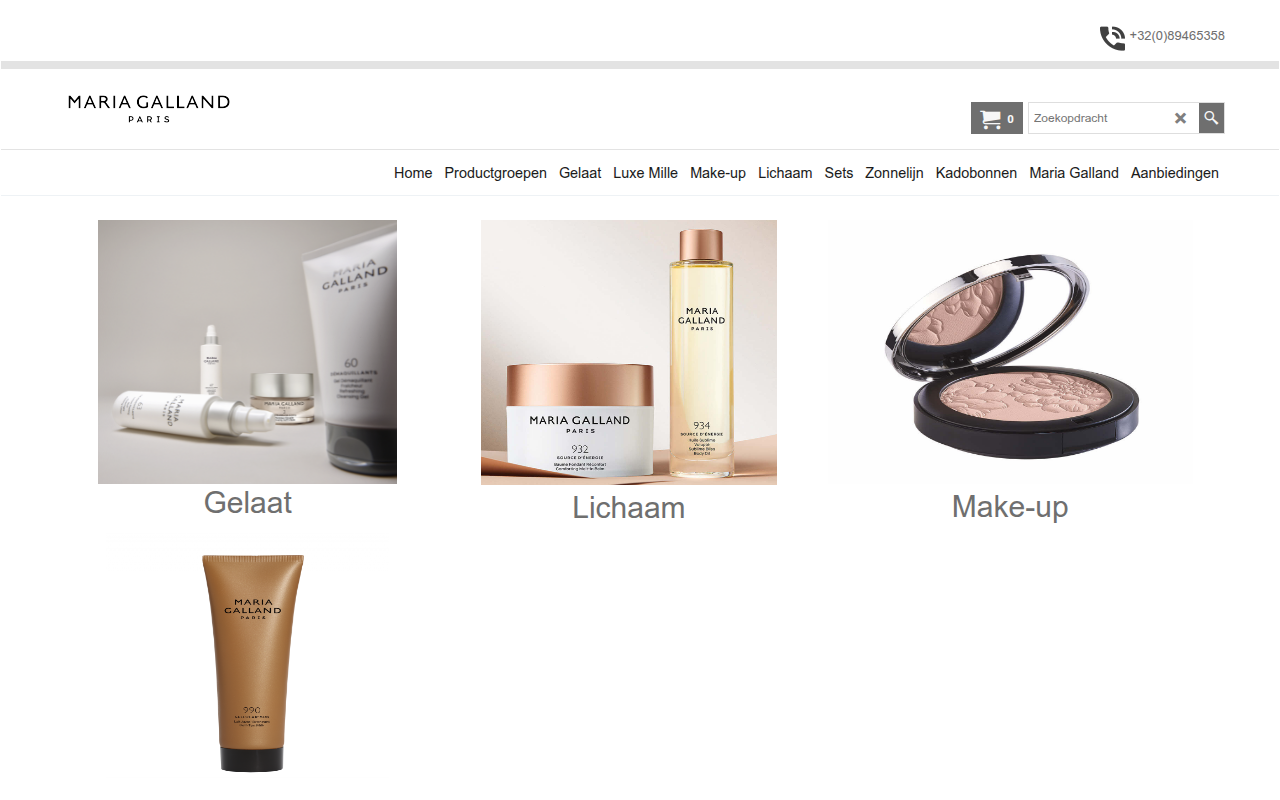Click the Make-up heading under the image
This screenshot has height=800, width=1280.
pyautogui.click(x=1010, y=507)
